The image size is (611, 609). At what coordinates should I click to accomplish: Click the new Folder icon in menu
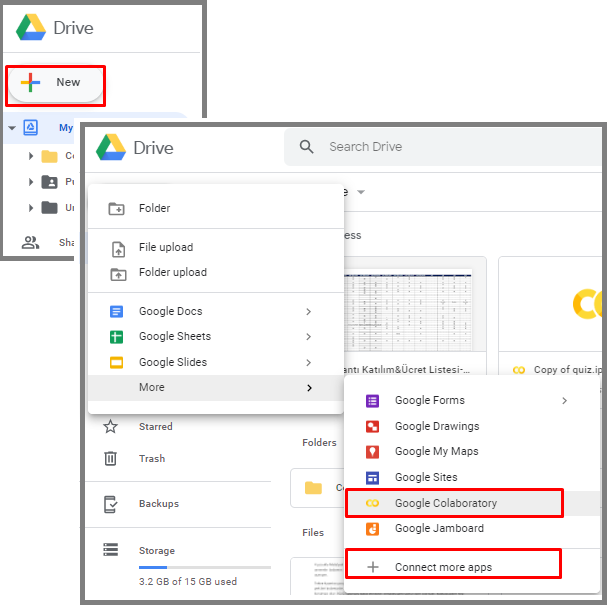pos(116,209)
